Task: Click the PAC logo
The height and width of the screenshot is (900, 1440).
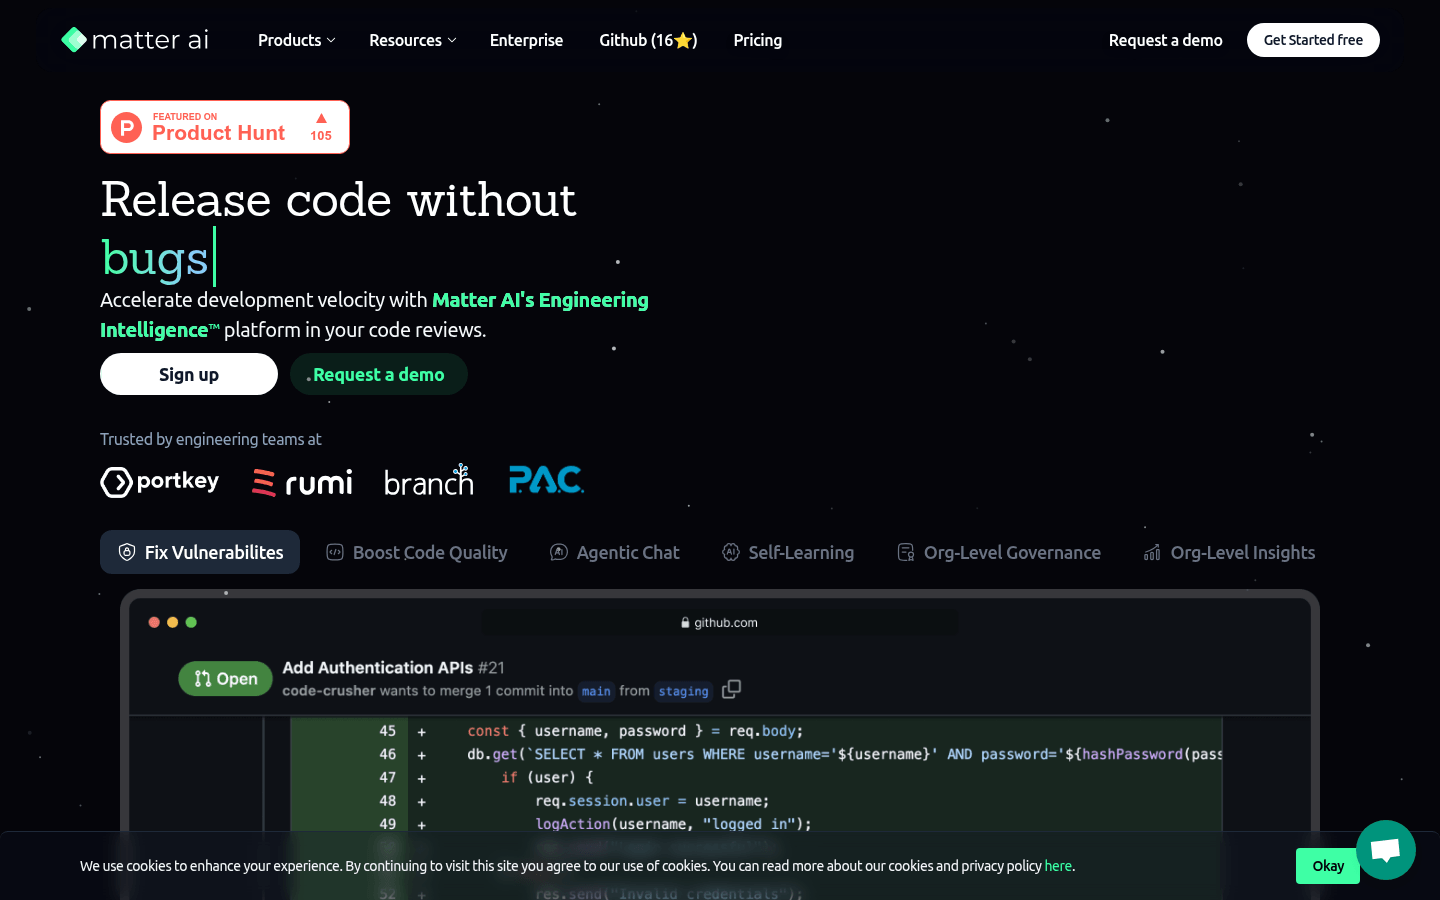Action: pos(546,480)
